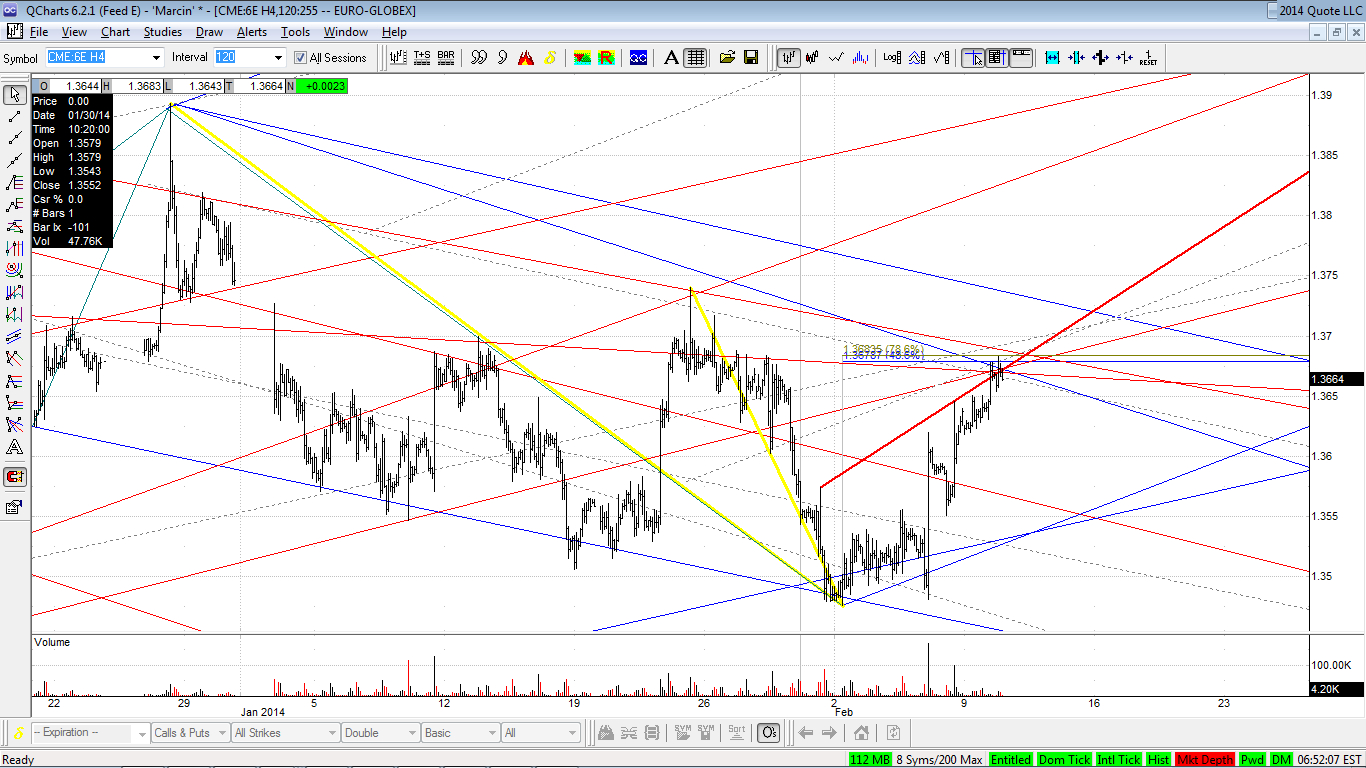The image size is (1366, 768).
Task: Open the chart properties tool at bottom of left toolbar
Action: [14, 507]
